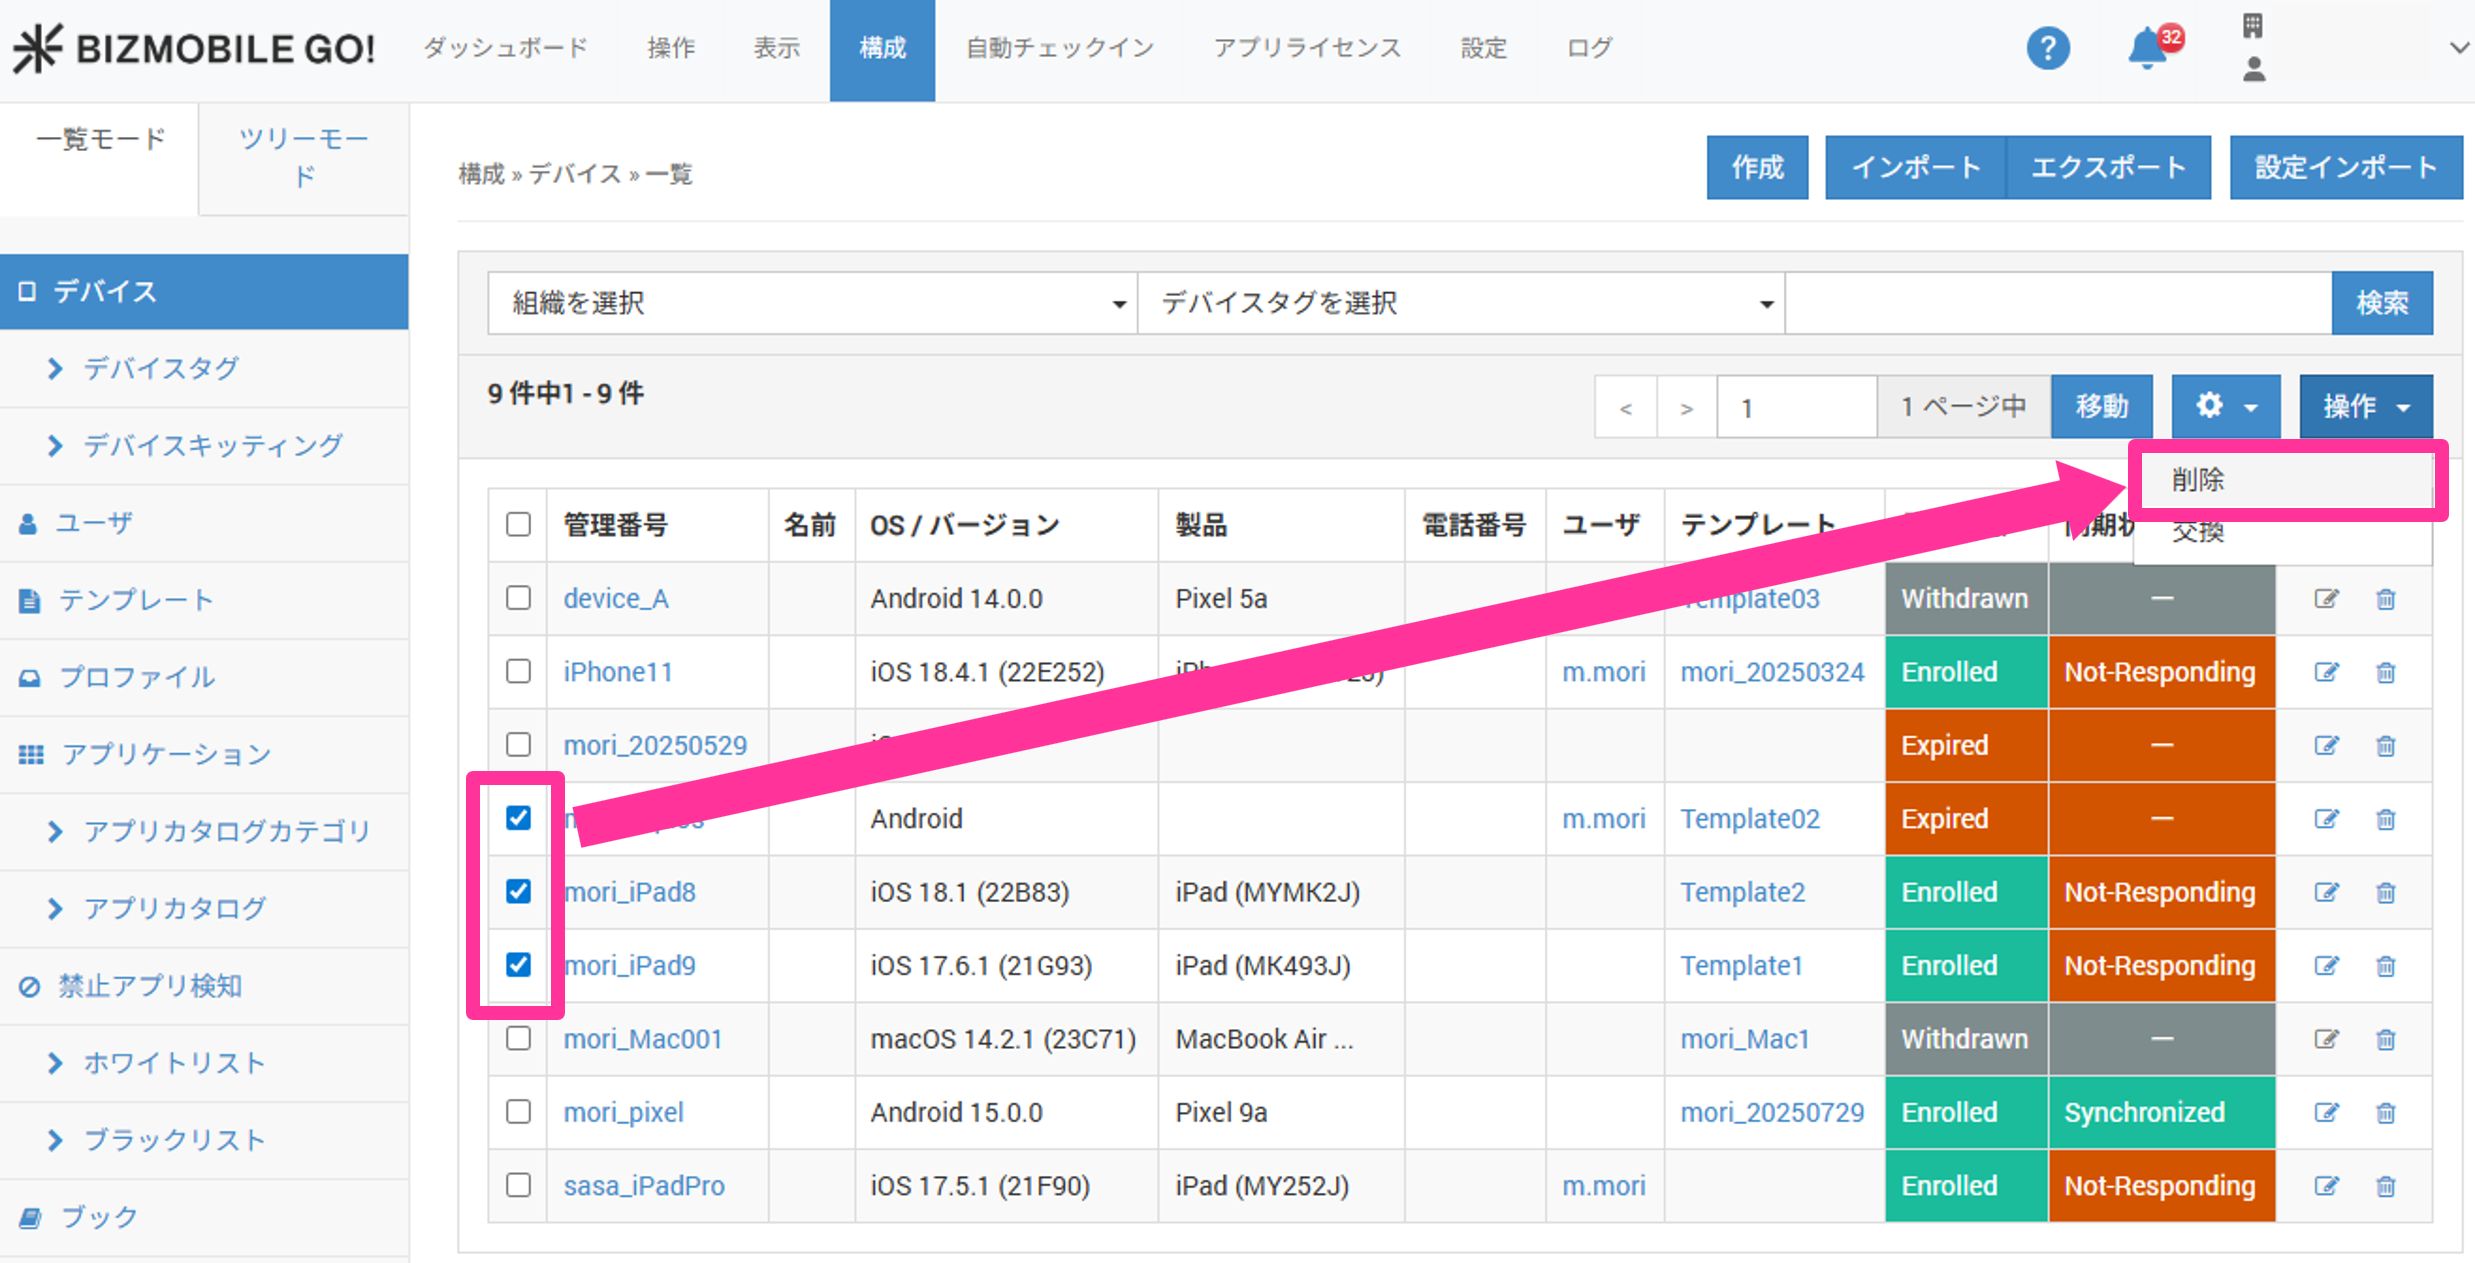This screenshot has width=2475, height=1263.
Task: Click the エクスポート button
Action: [x=2108, y=167]
